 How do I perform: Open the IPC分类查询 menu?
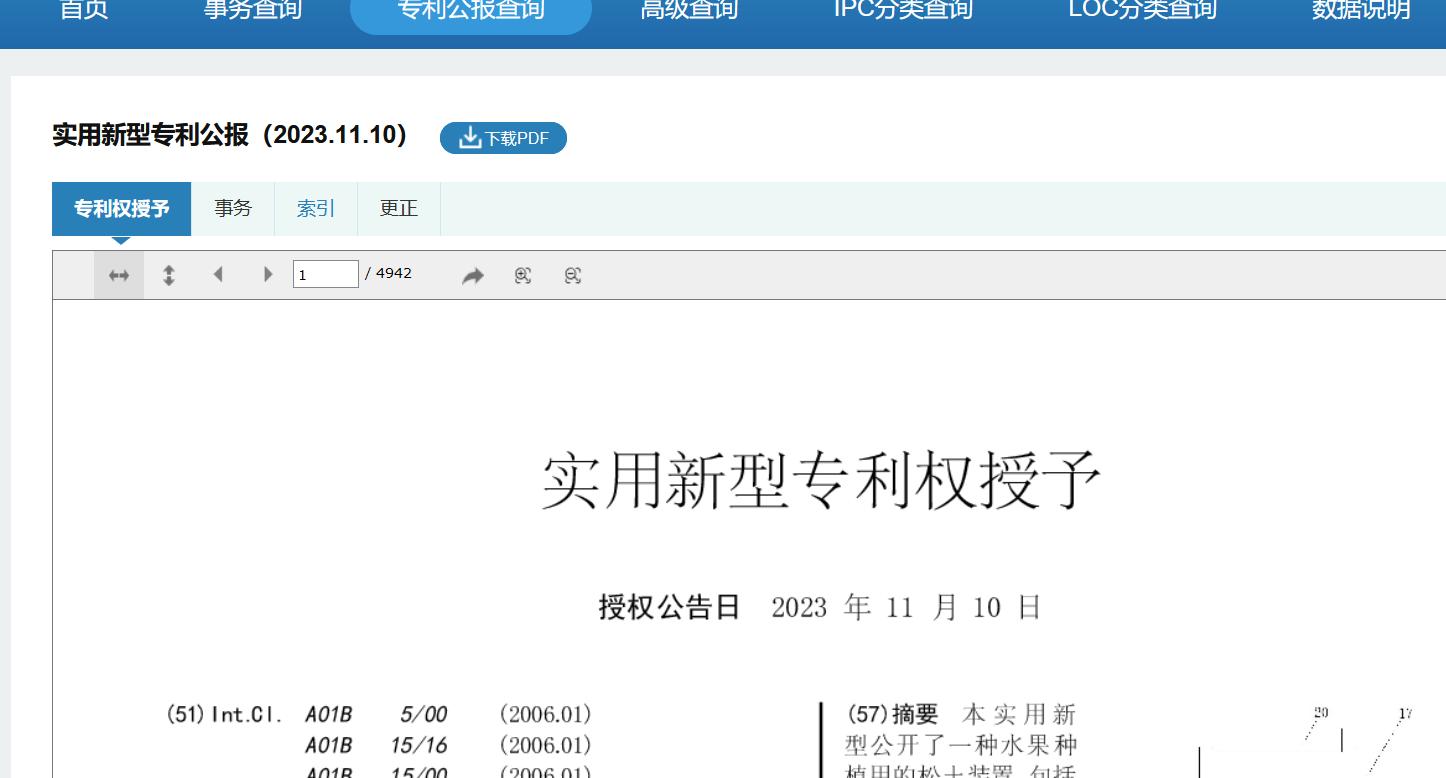tap(901, 10)
